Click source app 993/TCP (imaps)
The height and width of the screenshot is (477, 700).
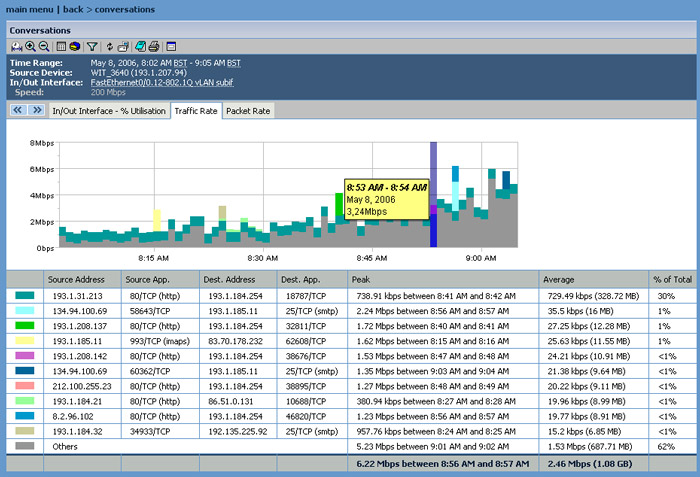coord(160,341)
